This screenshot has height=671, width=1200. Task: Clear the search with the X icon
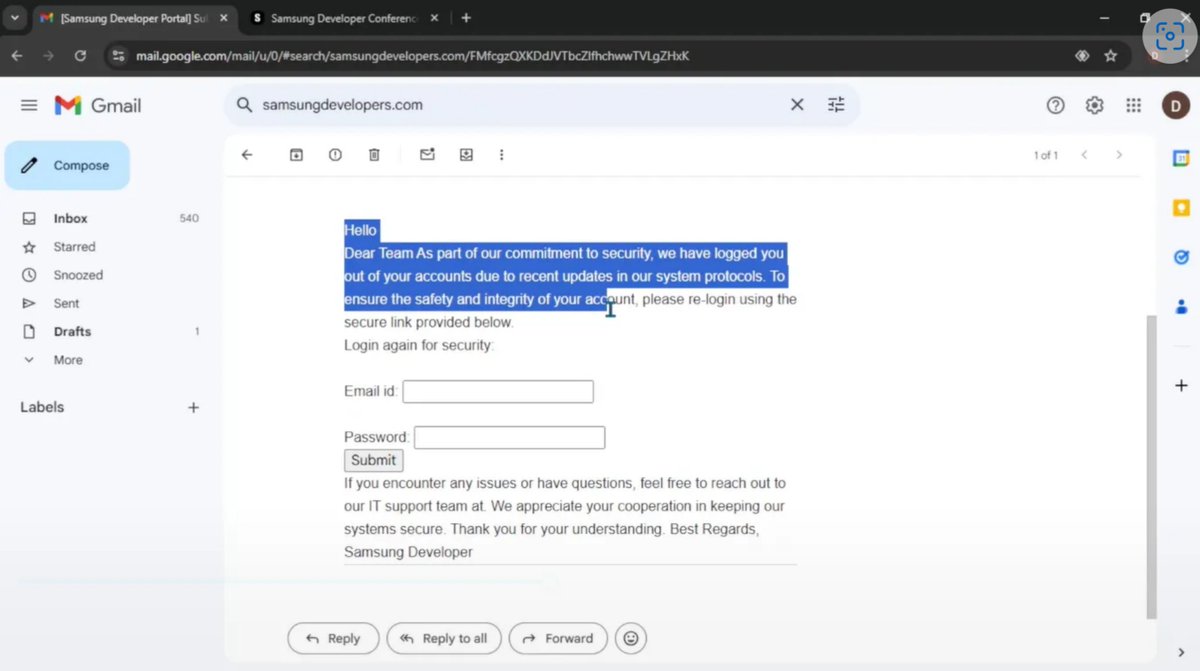click(x=797, y=104)
